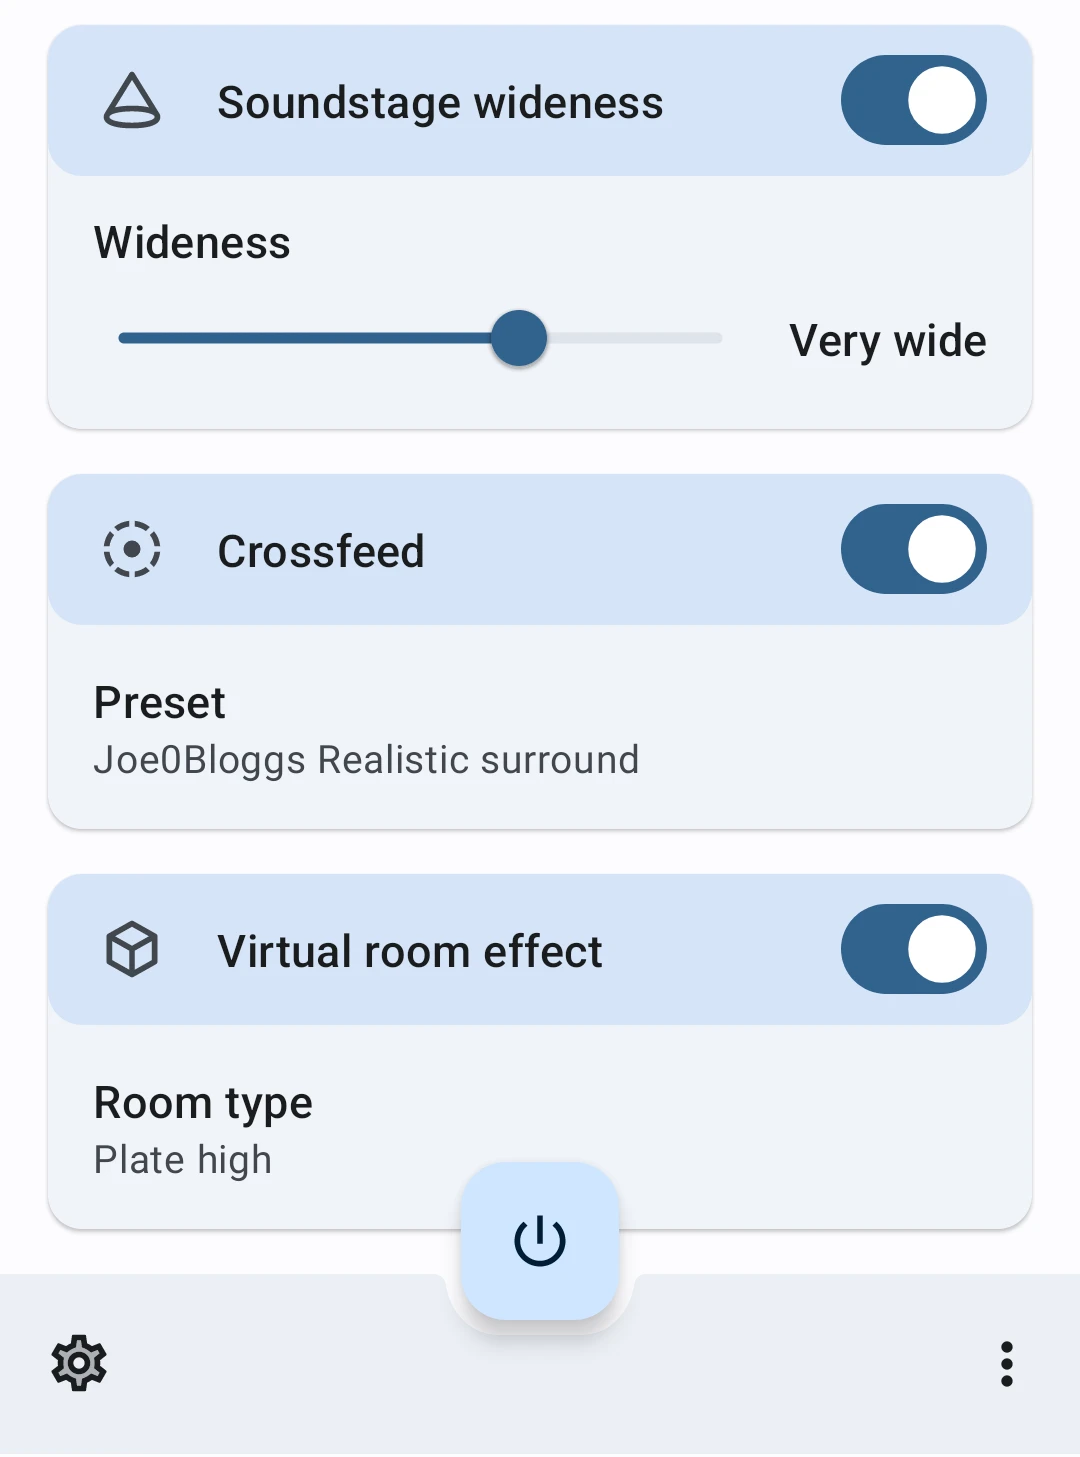Click the "Very wide" value label

887,341
